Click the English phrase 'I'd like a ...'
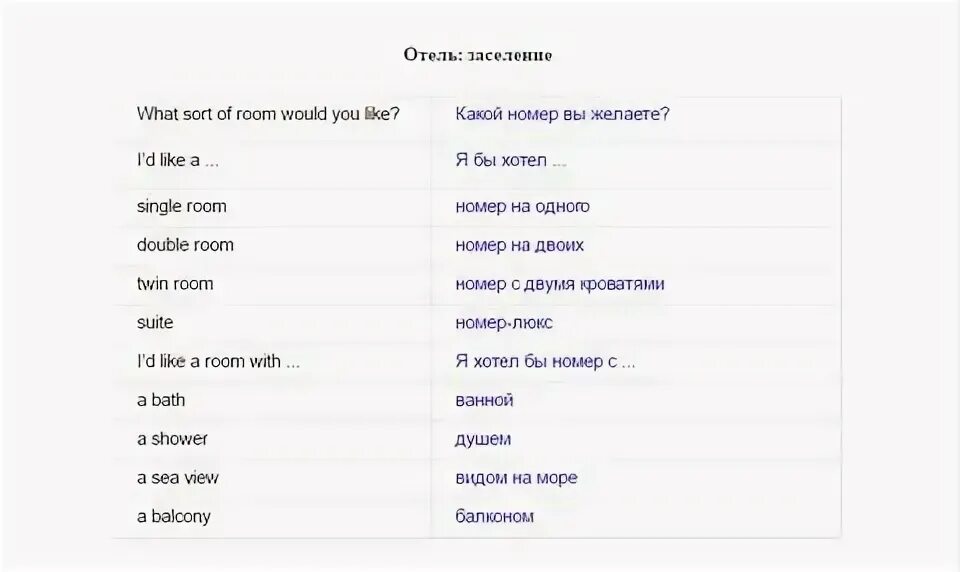The height and width of the screenshot is (572, 960). 178,160
